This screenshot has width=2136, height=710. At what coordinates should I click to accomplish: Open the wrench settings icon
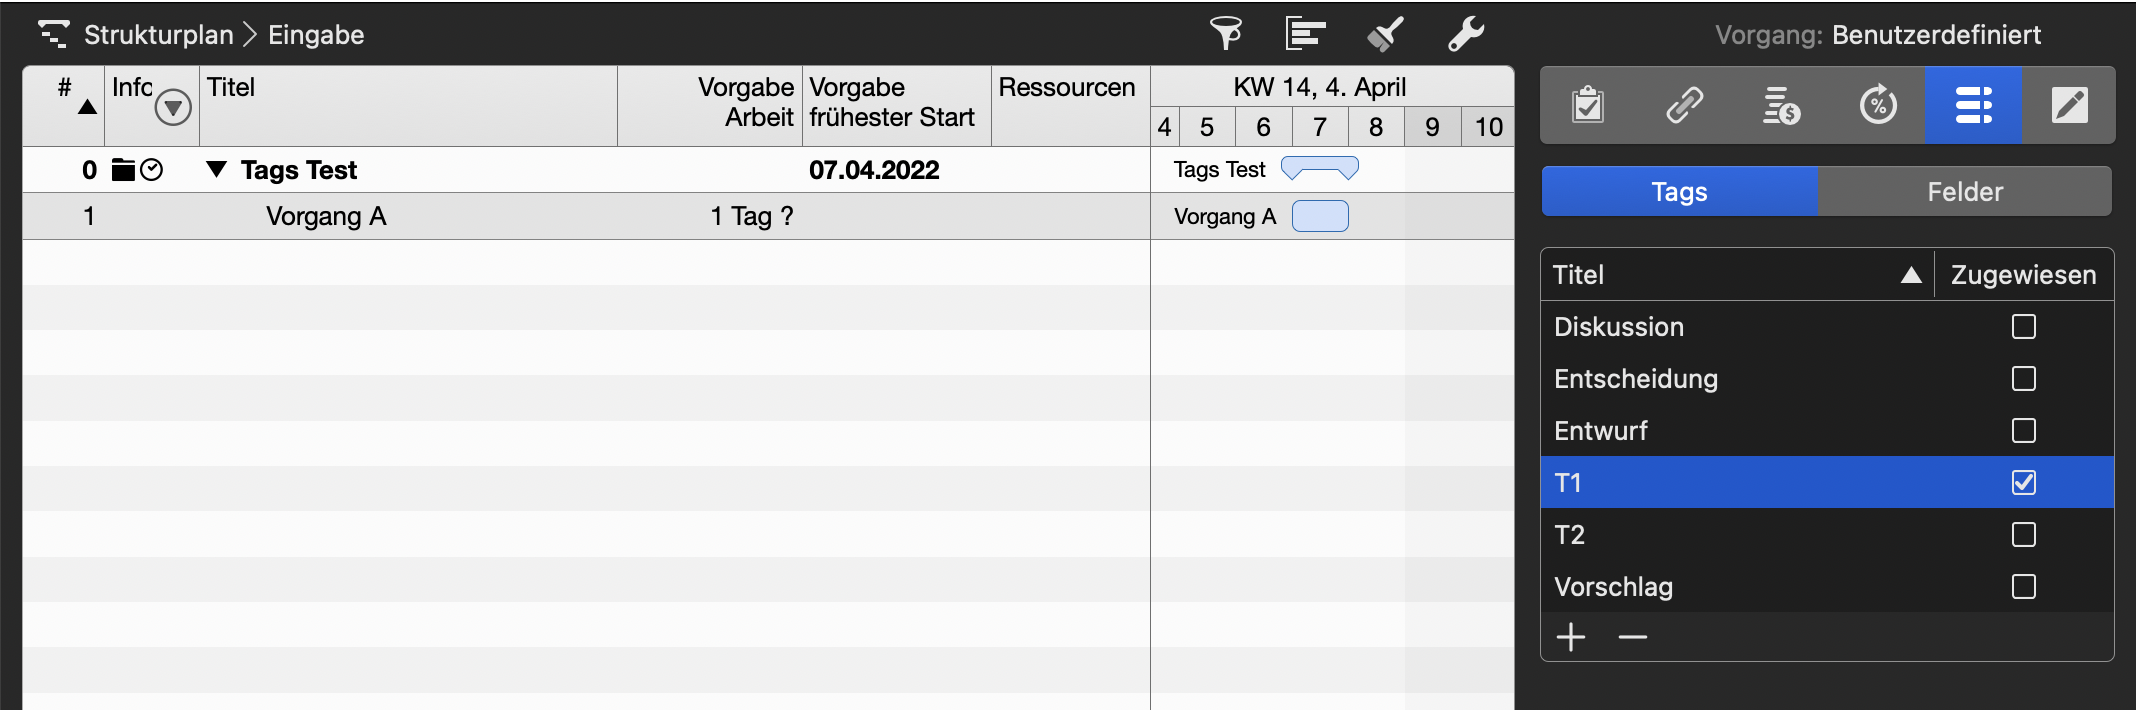pos(1466,34)
